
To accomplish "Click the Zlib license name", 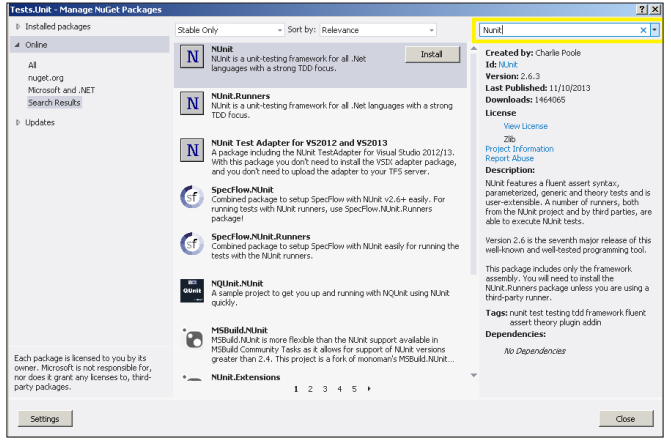I will 510,139.
